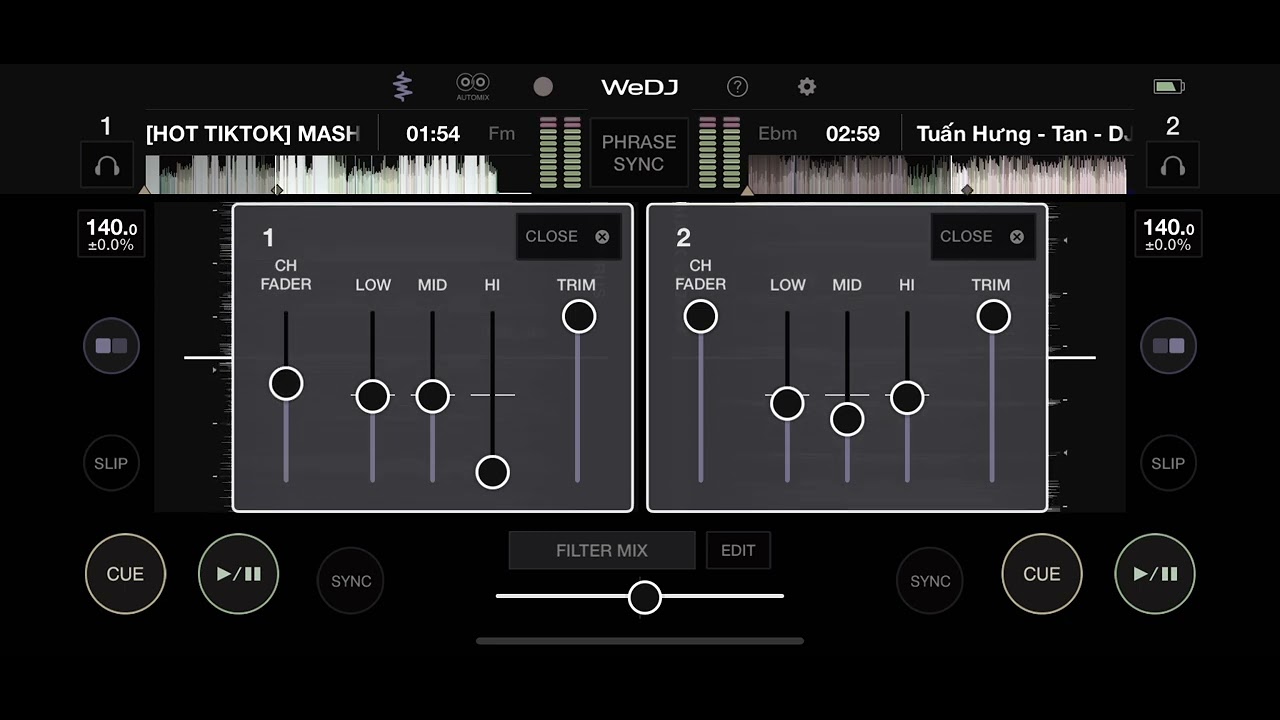1280x720 pixels.
Task: Toggle SLIP mode on deck 1
Action: (111, 463)
